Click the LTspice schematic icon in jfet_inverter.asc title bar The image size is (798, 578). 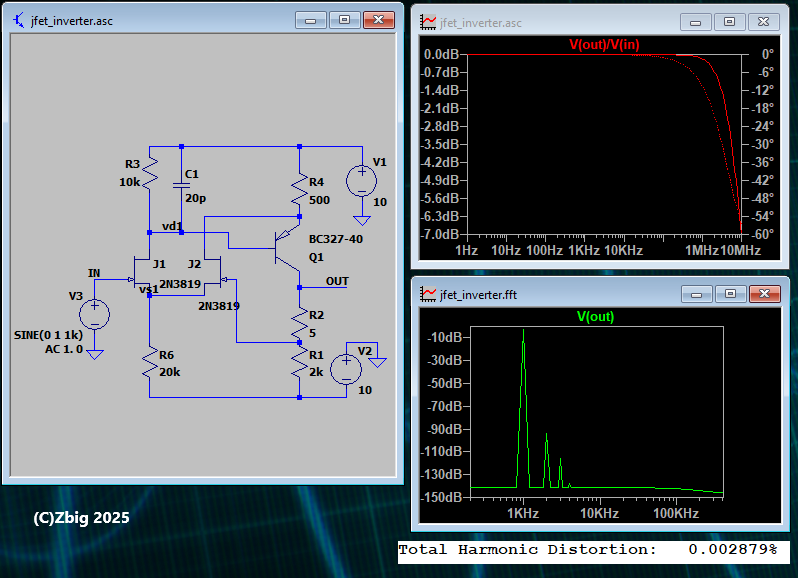pyautogui.click(x=19, y=21)
